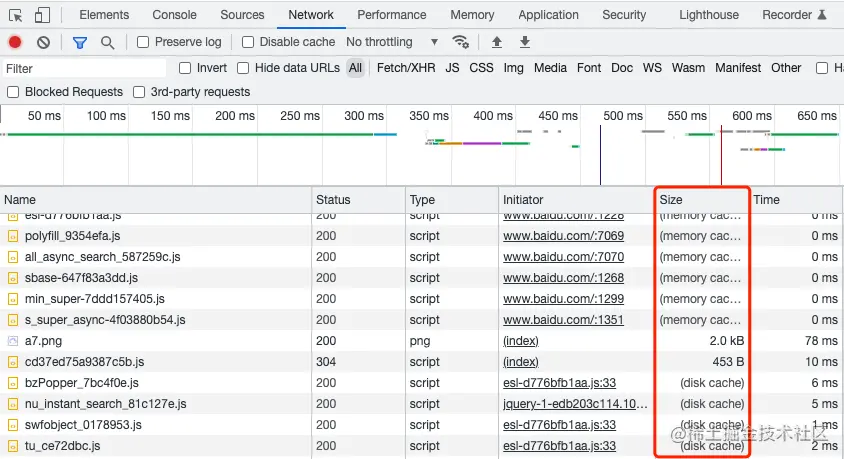This screenshot has width=844, height=459.
Task: Switch to the Sources tab
Action: tap(242, 15)
